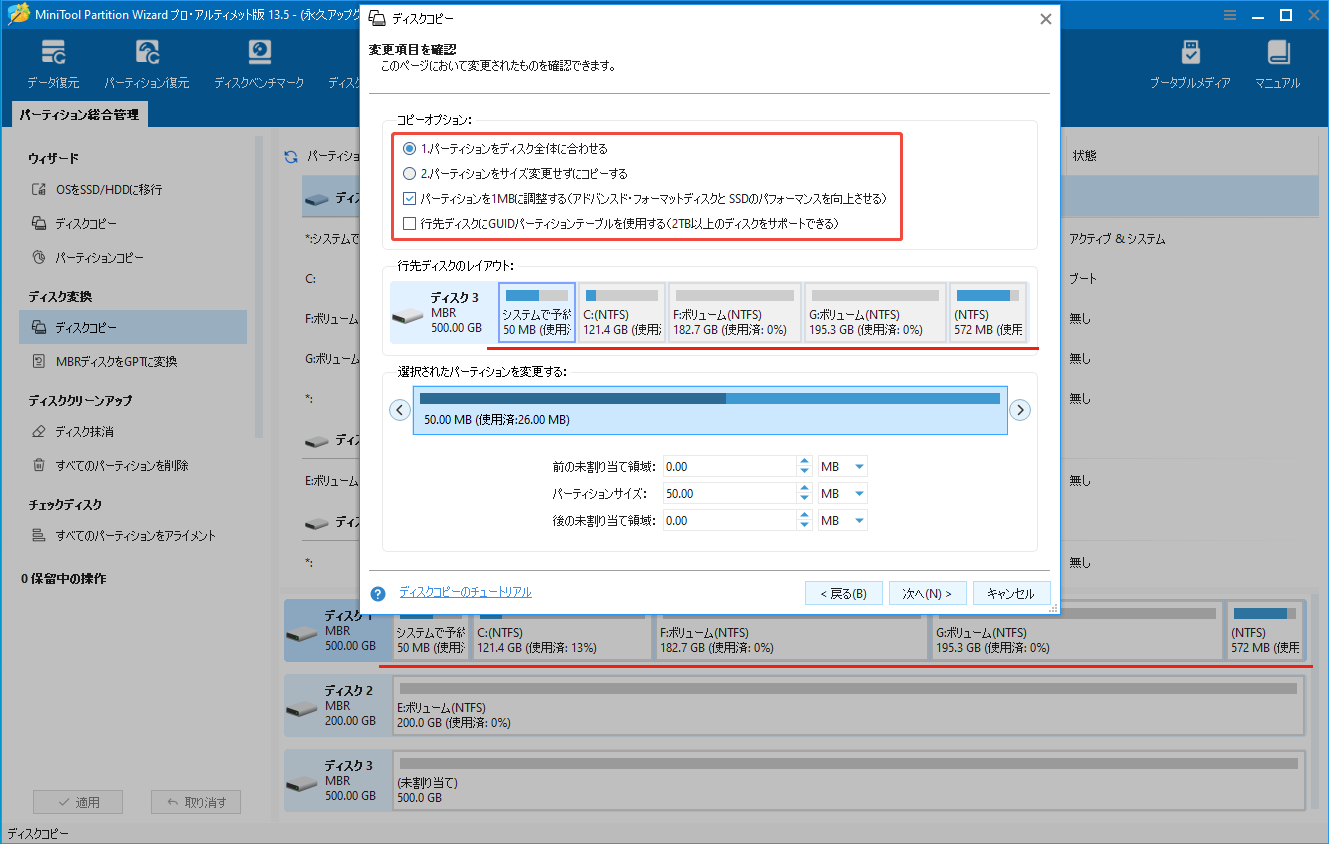Open the ディスクコピーのチュートリアル link
Screen dimensions: 1329x844
466,592
